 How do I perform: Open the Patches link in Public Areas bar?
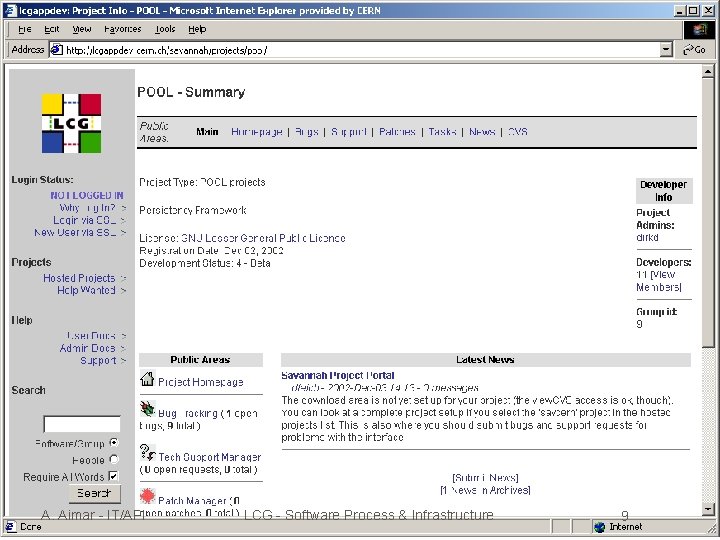(x=397, y=132)
